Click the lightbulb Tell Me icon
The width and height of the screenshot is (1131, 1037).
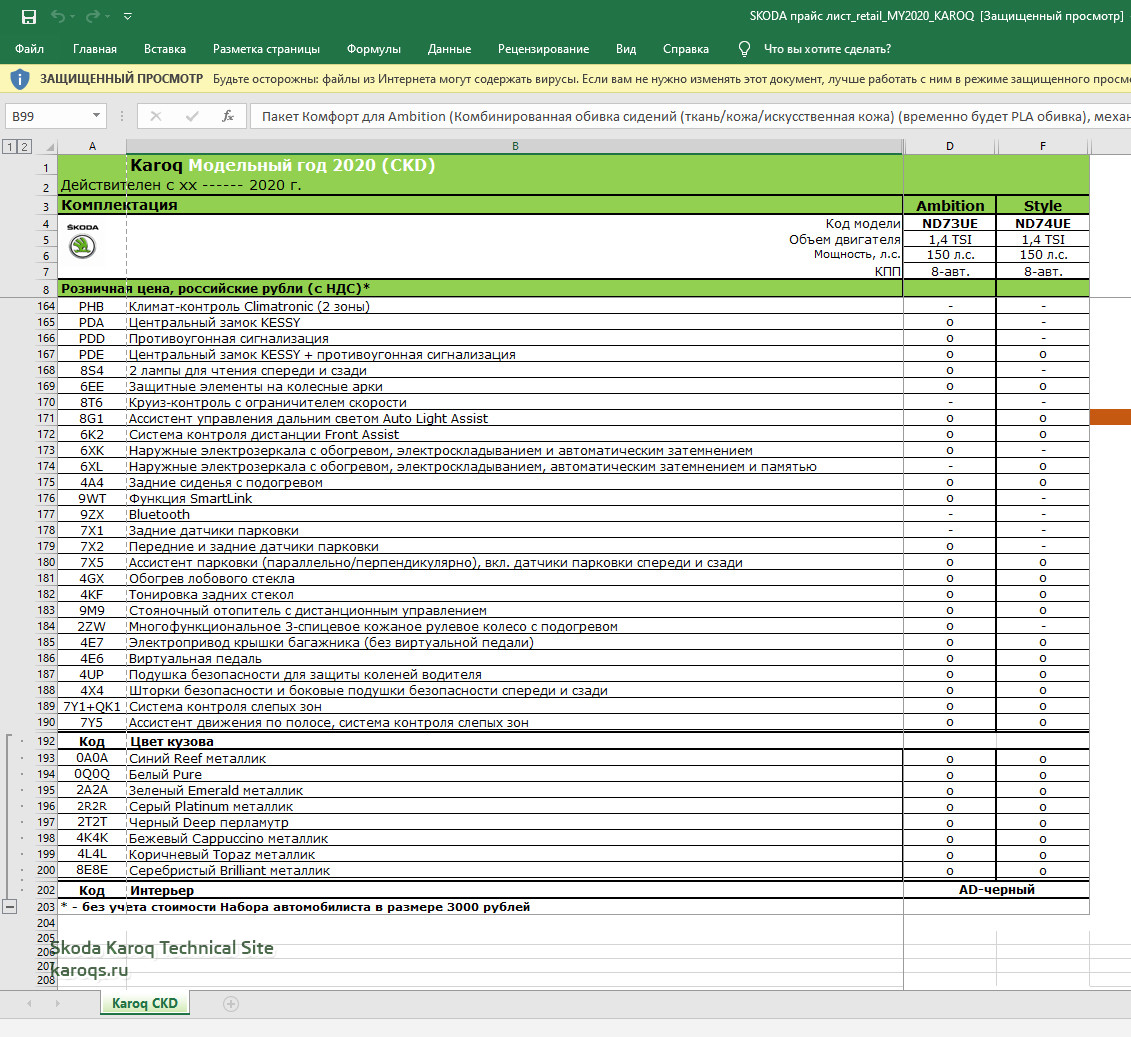[745, 49]
